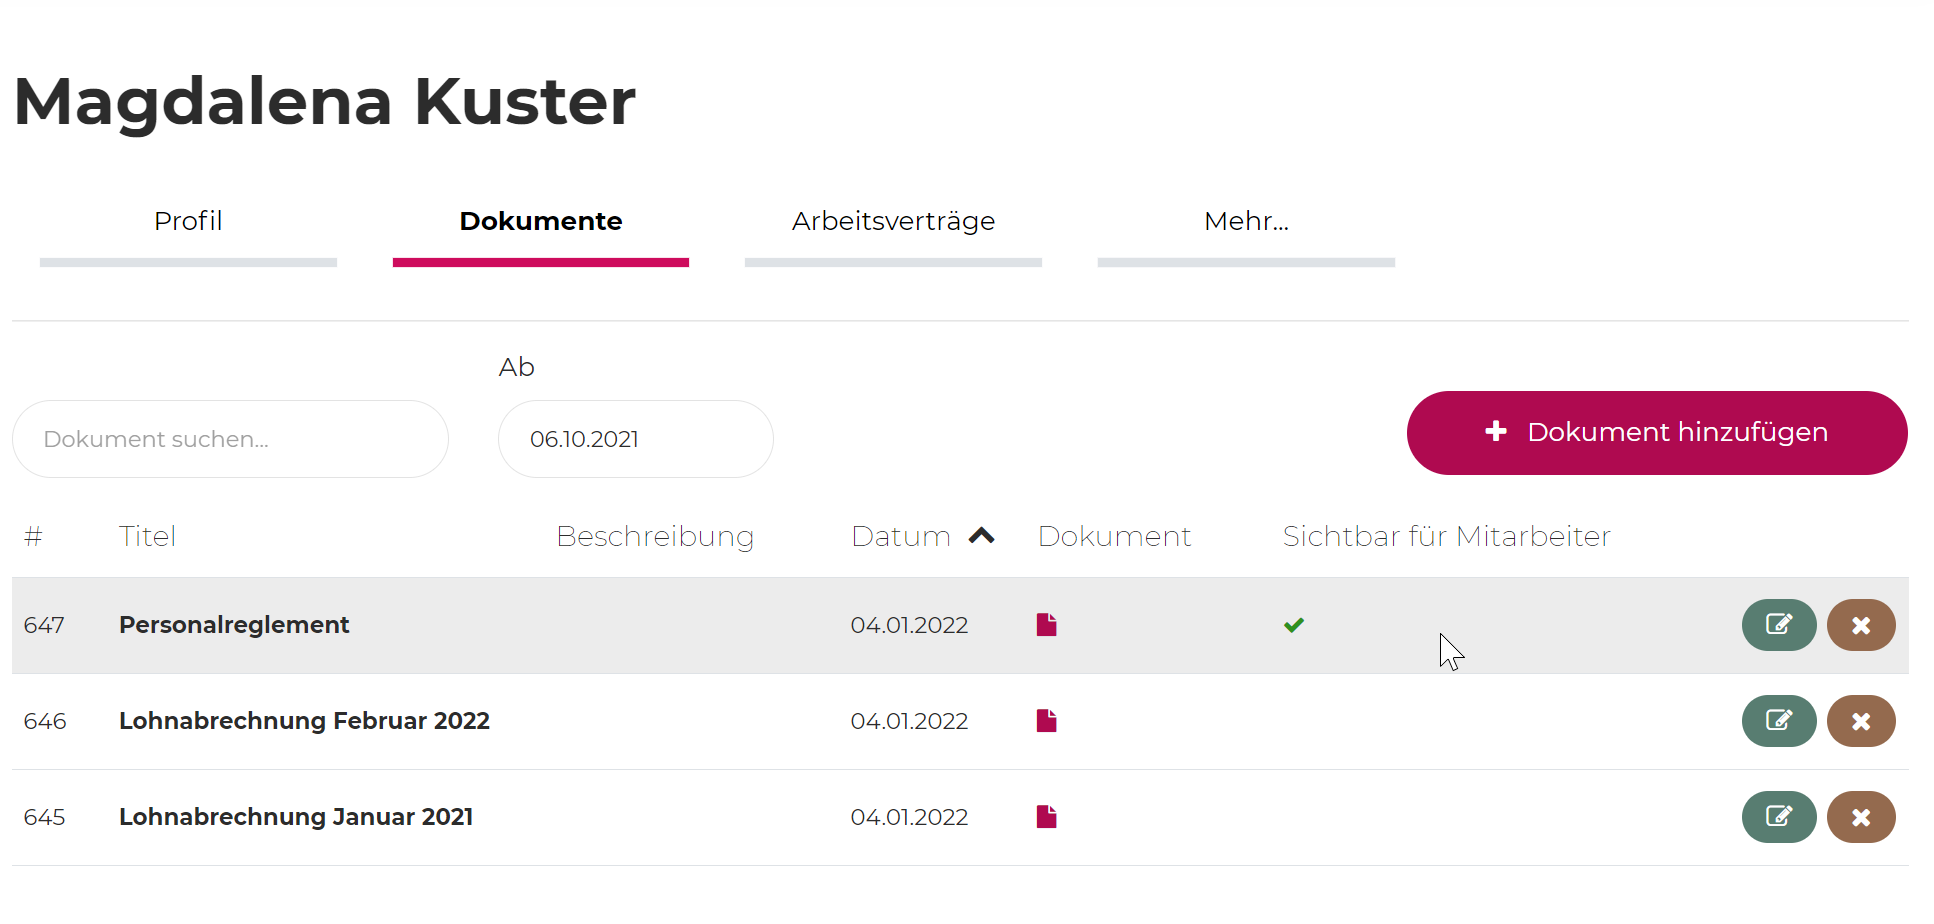The width and height of the screenshot is (1934, 924).
Task: Click the green visibility checkmark for Personalreglement
Action: 1293,625
